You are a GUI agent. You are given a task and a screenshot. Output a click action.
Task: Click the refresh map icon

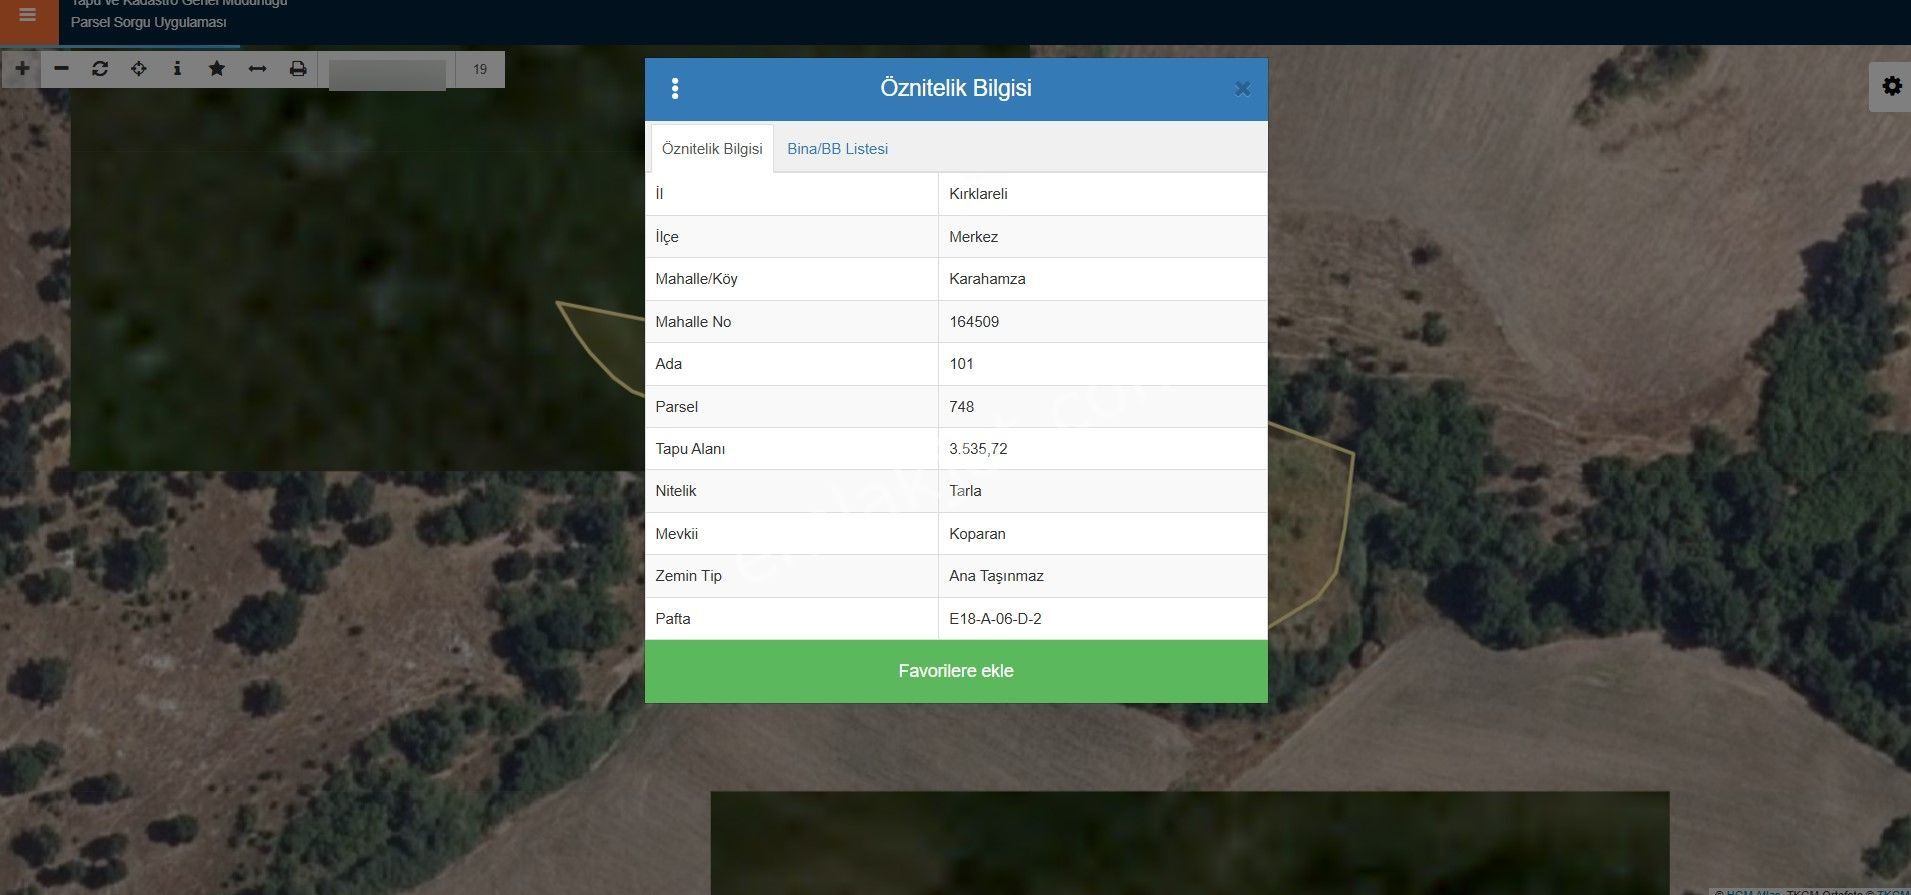100,69
